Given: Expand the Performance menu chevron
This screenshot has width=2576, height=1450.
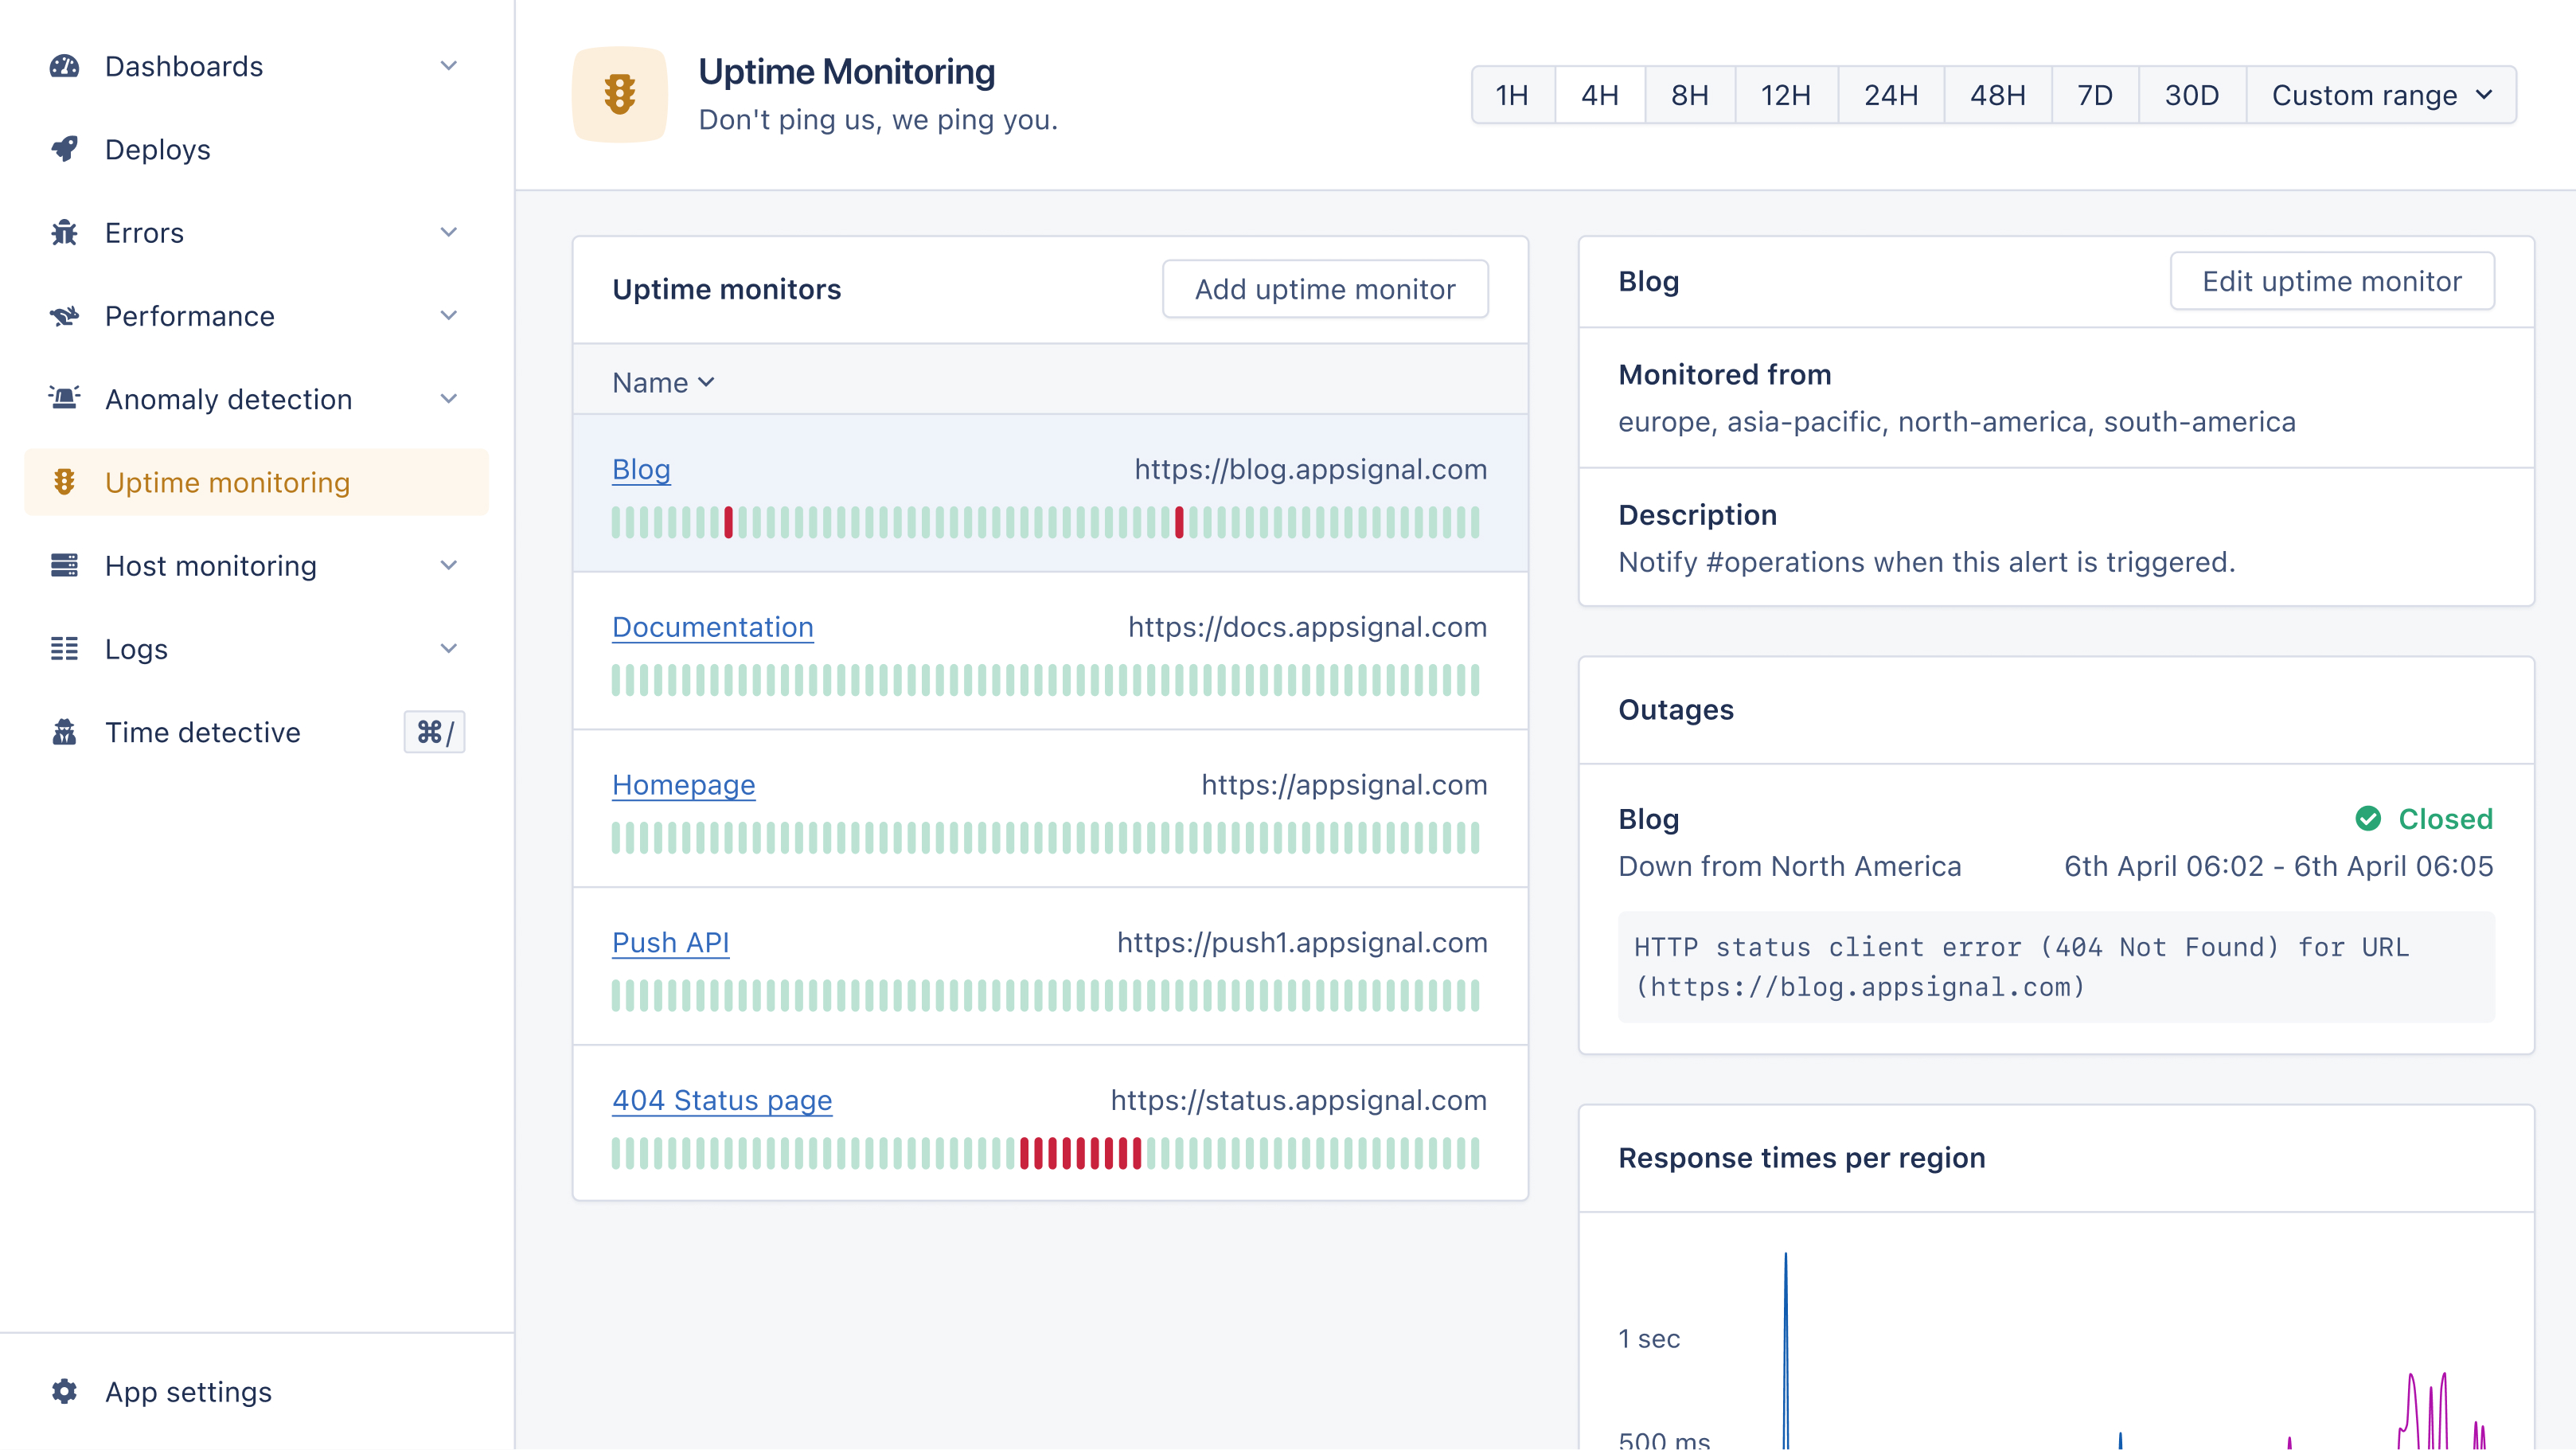Looking at the screenshot, I should pyautogui.click(x=449, y=316).
